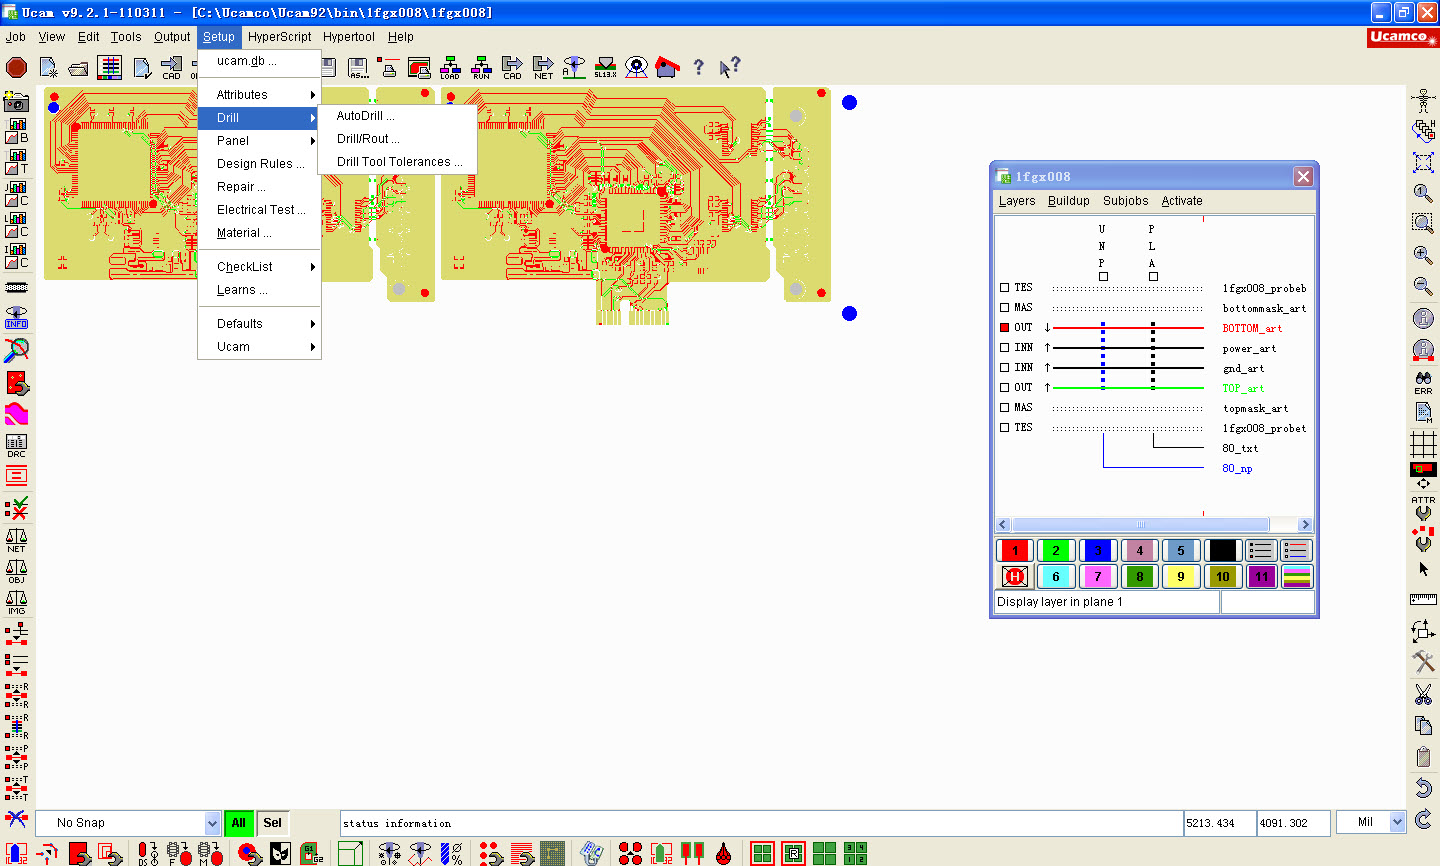Click the camera snapshot sidebar icon
Image resolution: width=1440 pixels, height=866 pixels.
[x=16, y=101]
